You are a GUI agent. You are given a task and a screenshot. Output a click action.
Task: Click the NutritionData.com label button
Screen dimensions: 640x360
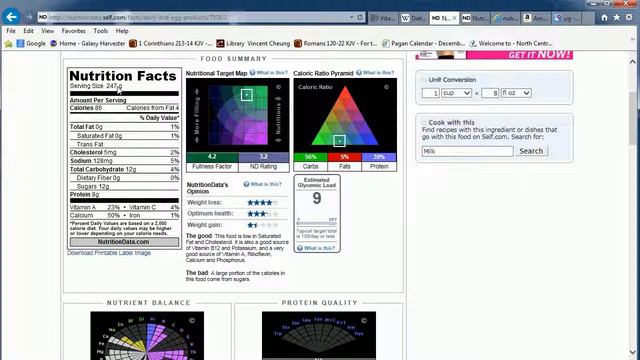124,242
